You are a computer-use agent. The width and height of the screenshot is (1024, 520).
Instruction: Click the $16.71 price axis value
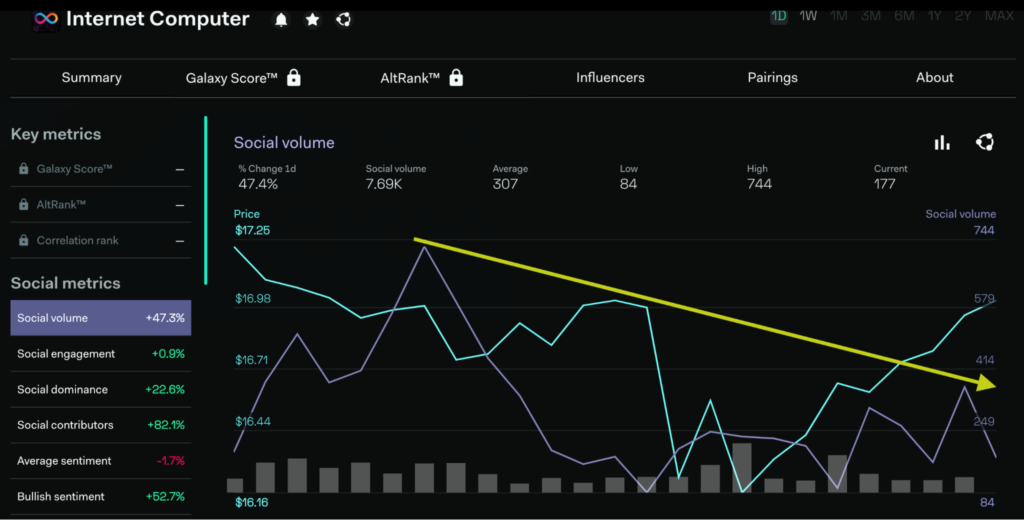coord(252,360)
